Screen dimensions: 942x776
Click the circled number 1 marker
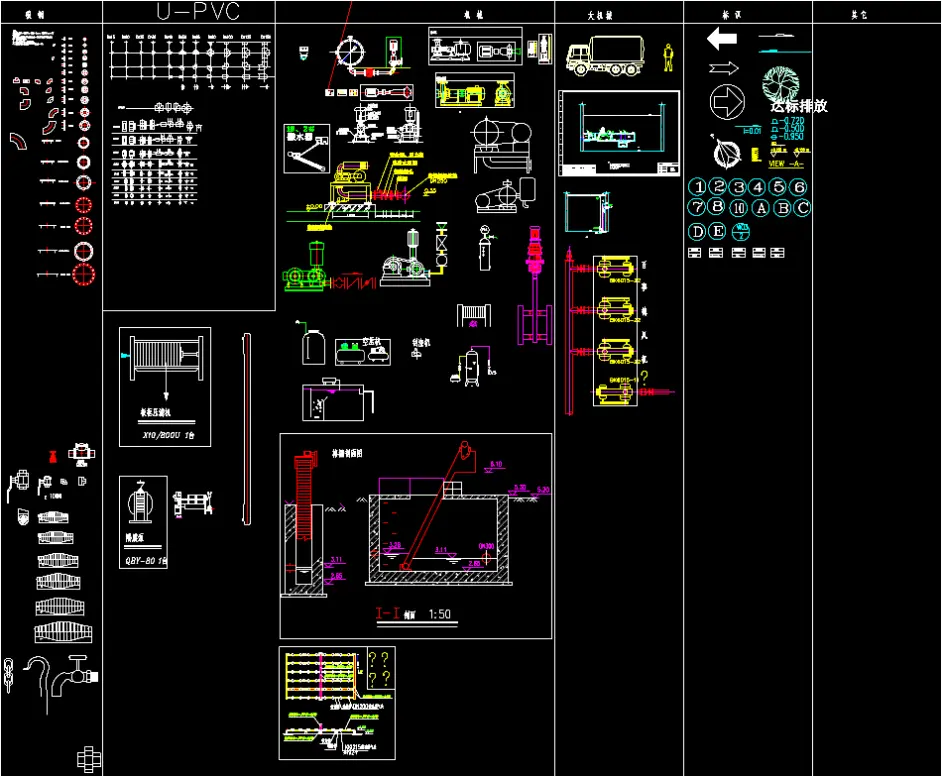(x=698, y=187)
